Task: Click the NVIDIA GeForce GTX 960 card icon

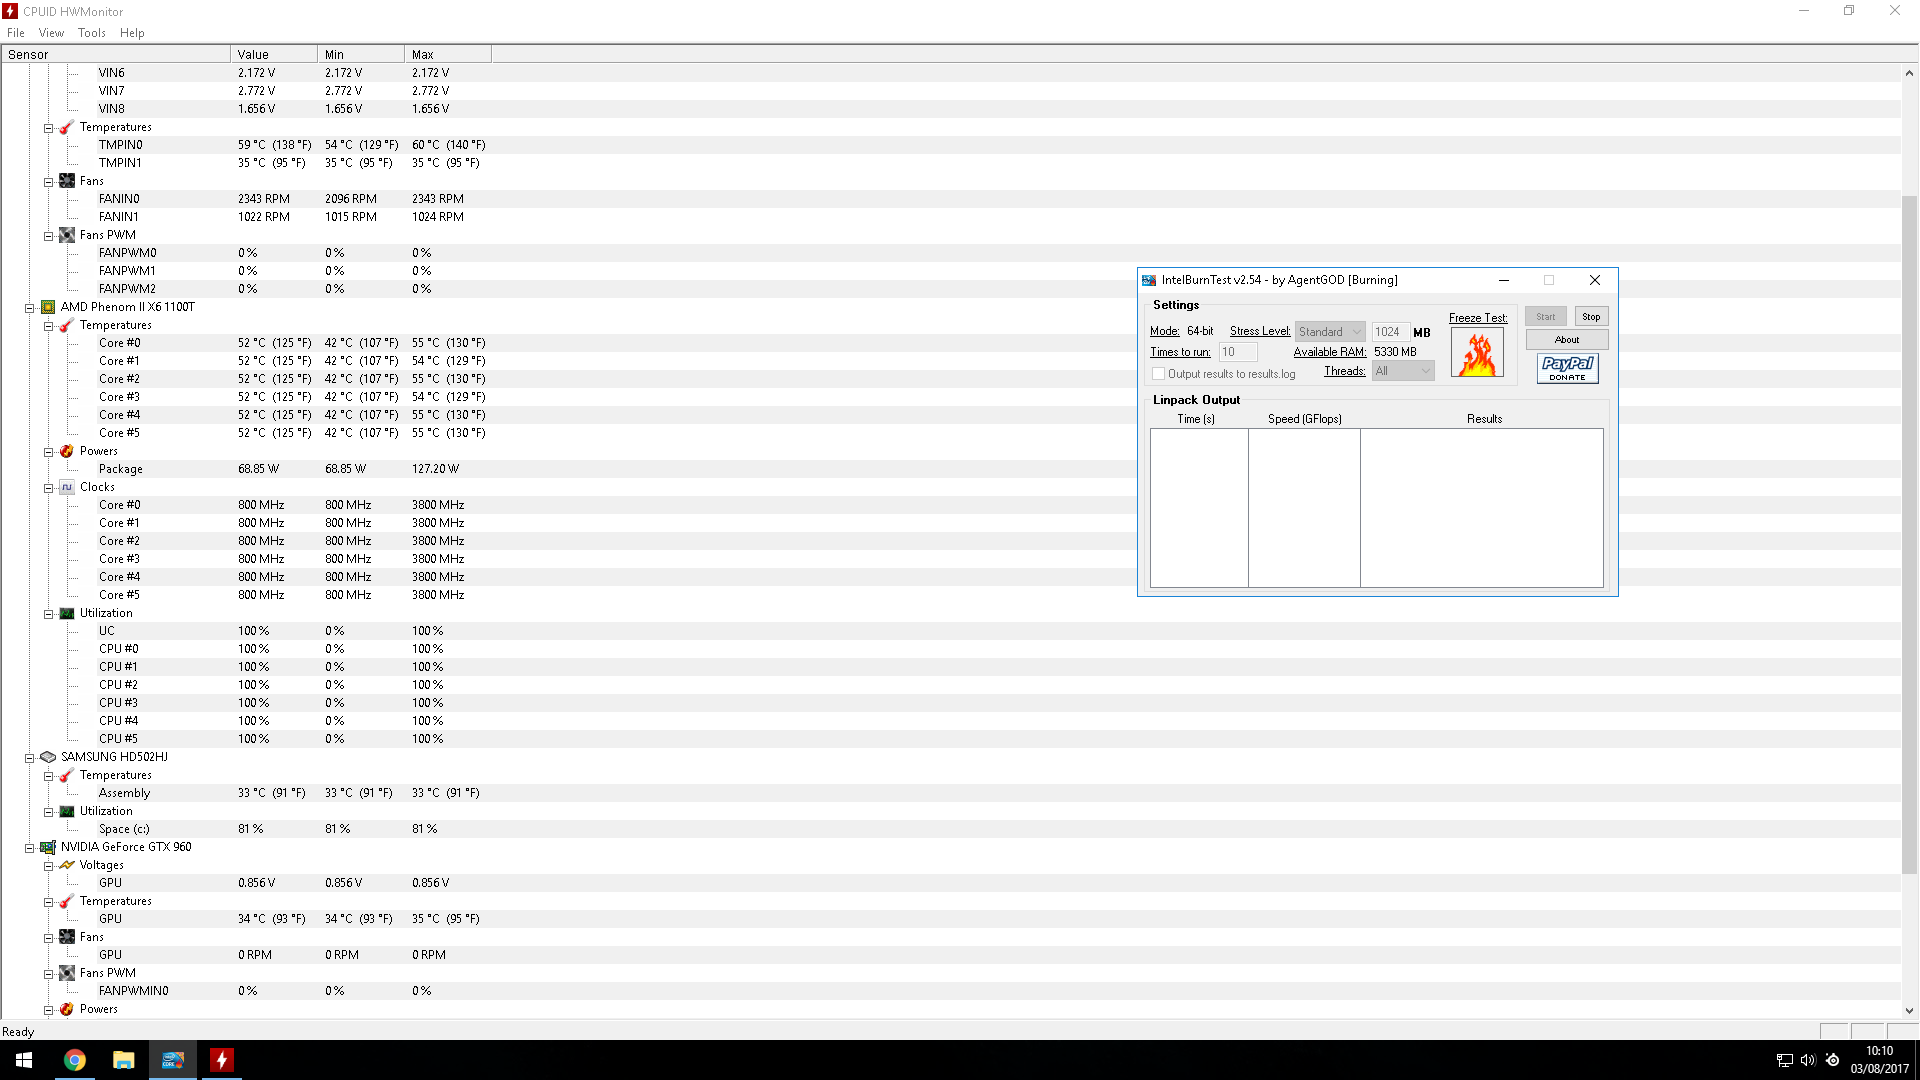Action: [48, 847]
